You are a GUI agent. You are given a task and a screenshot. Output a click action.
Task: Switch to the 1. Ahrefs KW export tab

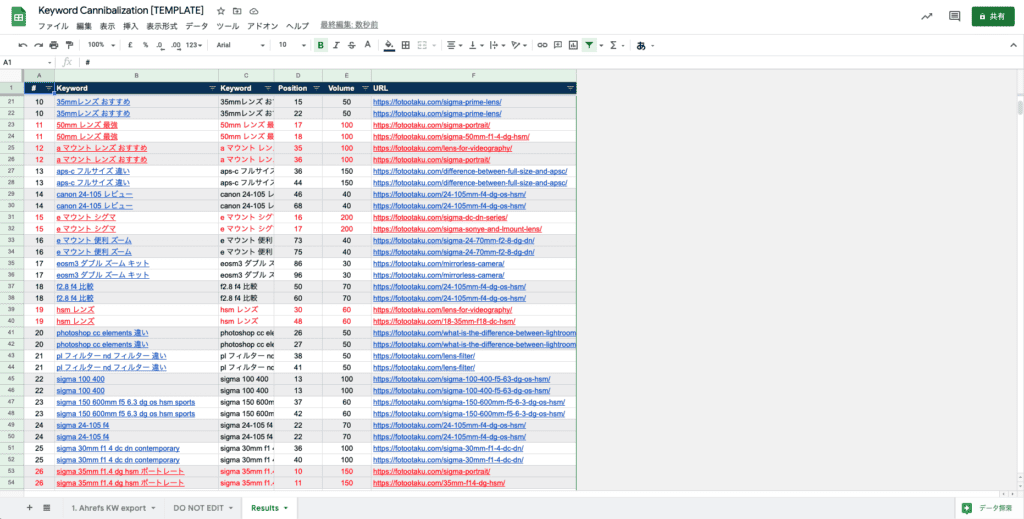click(x=114, y=507)
